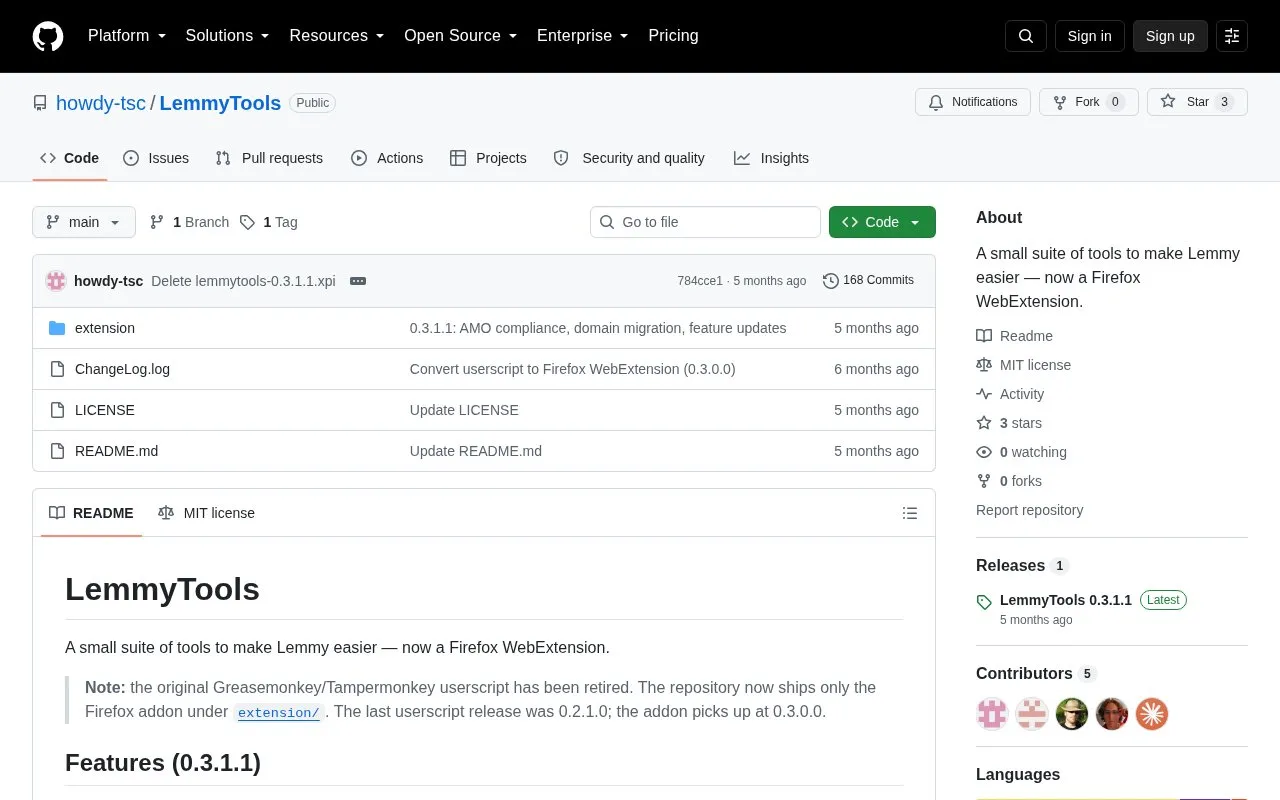1280x800 pixels.
Task: Open the Projects tab
Action: click(x=488, y=158)
